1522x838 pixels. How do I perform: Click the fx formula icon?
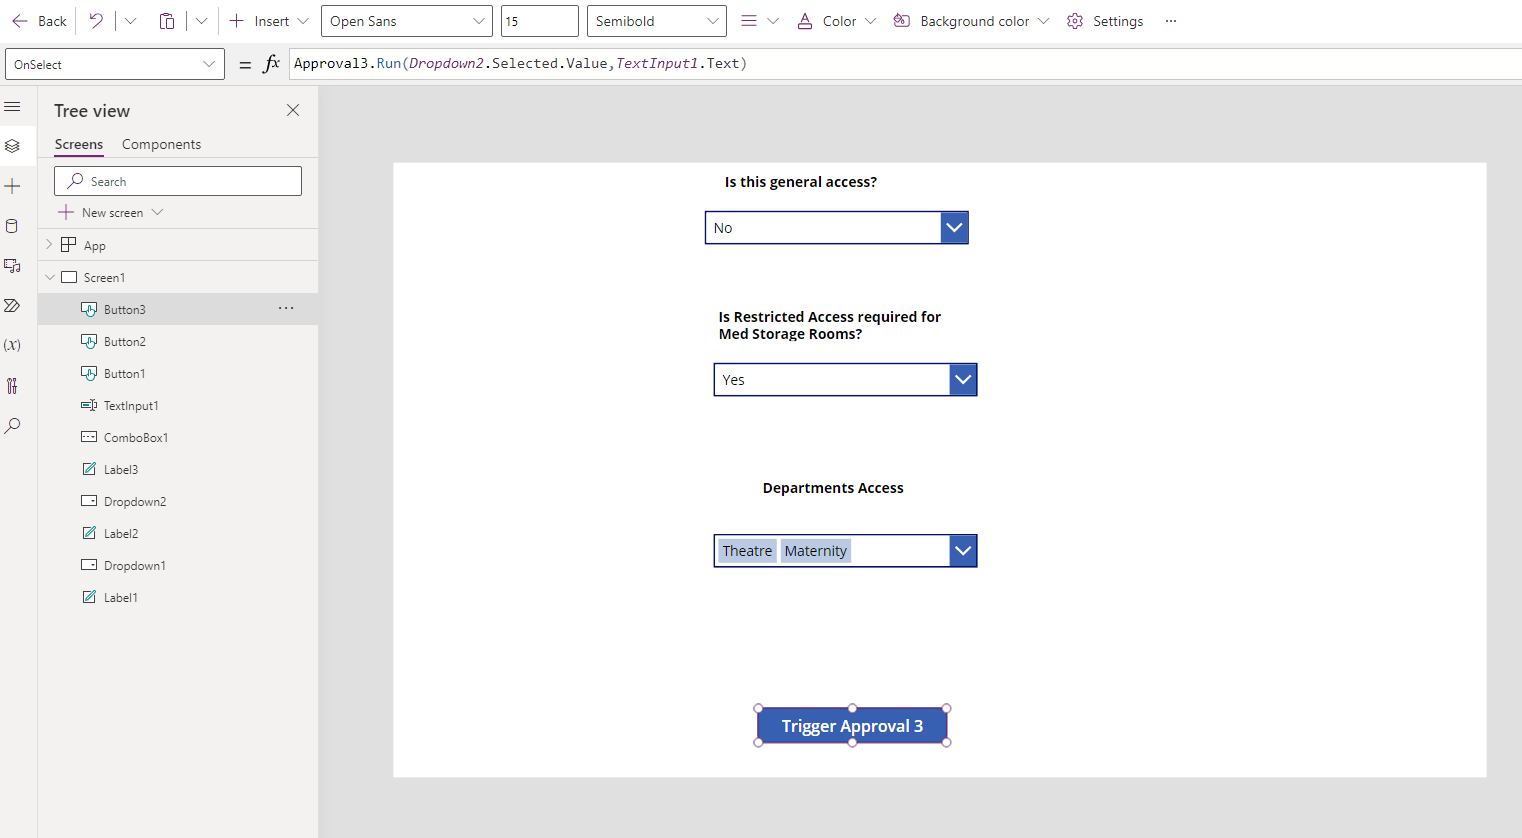271,64
